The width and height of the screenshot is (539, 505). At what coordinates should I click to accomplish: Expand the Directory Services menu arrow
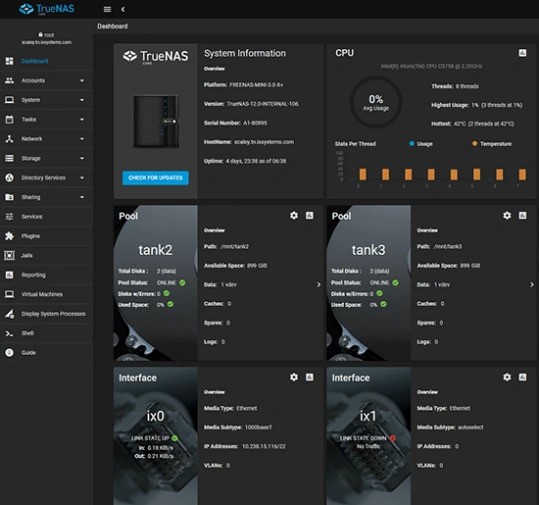pos(82,178)
